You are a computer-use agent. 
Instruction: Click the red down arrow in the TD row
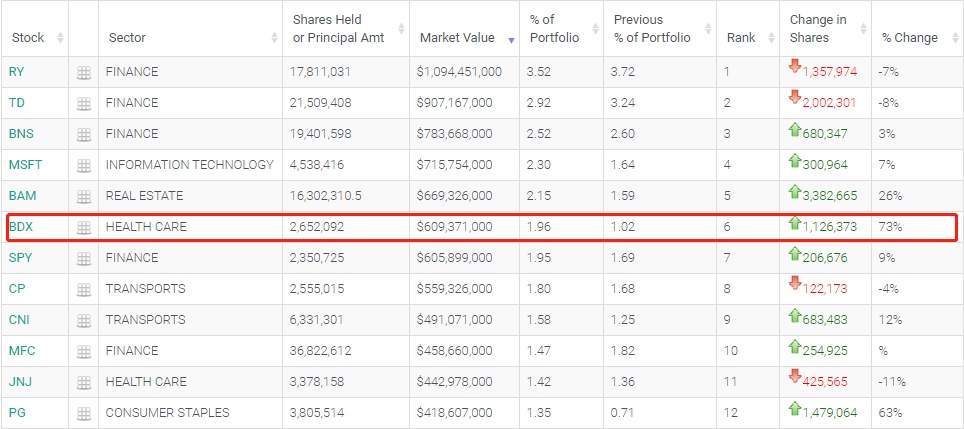(795, 98)
